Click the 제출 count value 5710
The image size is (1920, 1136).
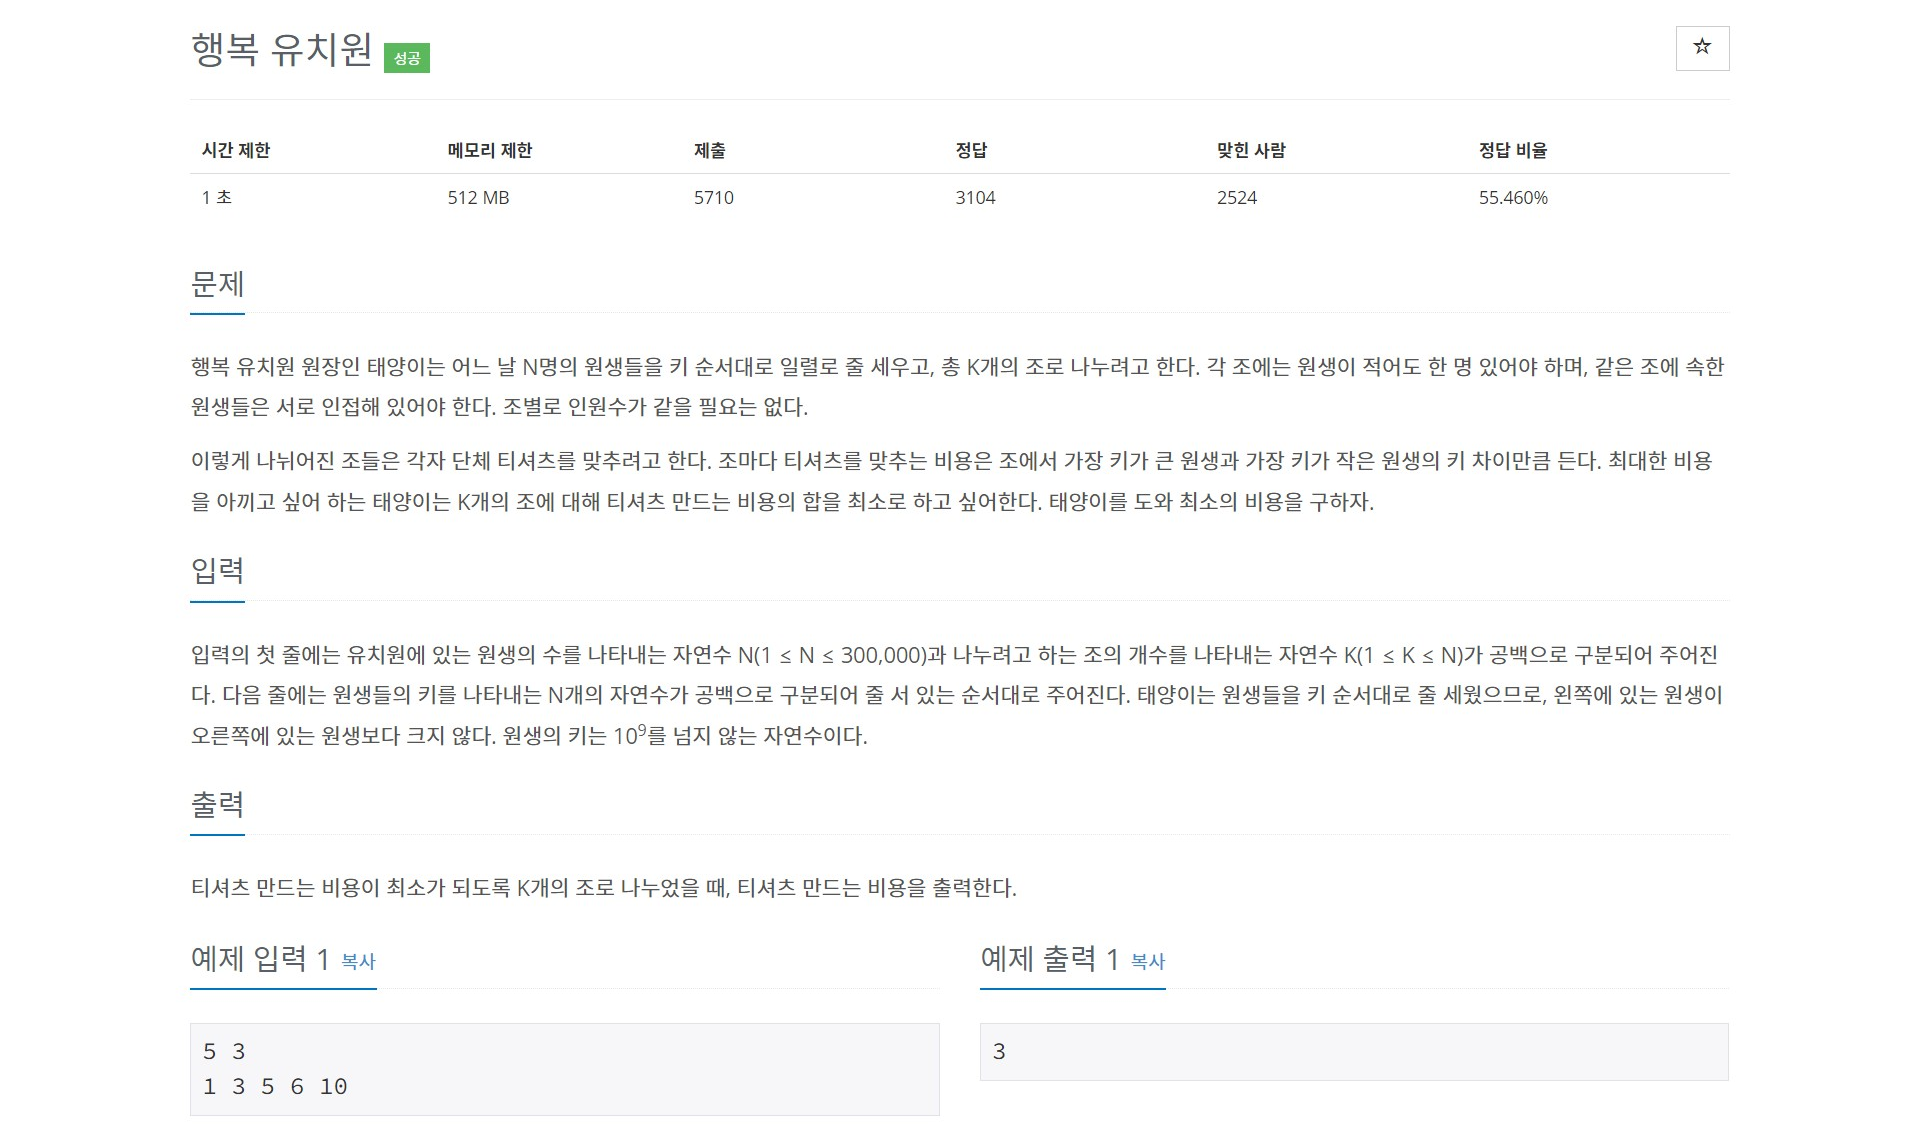pos(713,198)
